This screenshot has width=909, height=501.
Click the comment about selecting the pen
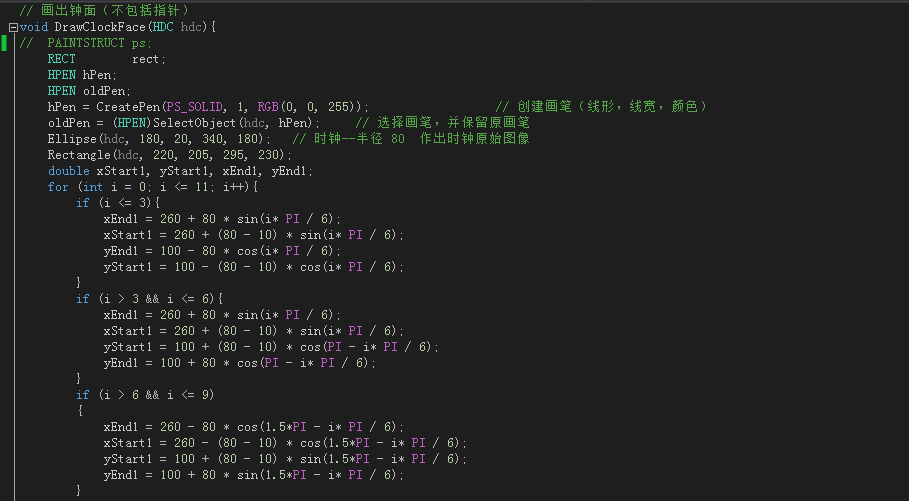coord(442,123)
